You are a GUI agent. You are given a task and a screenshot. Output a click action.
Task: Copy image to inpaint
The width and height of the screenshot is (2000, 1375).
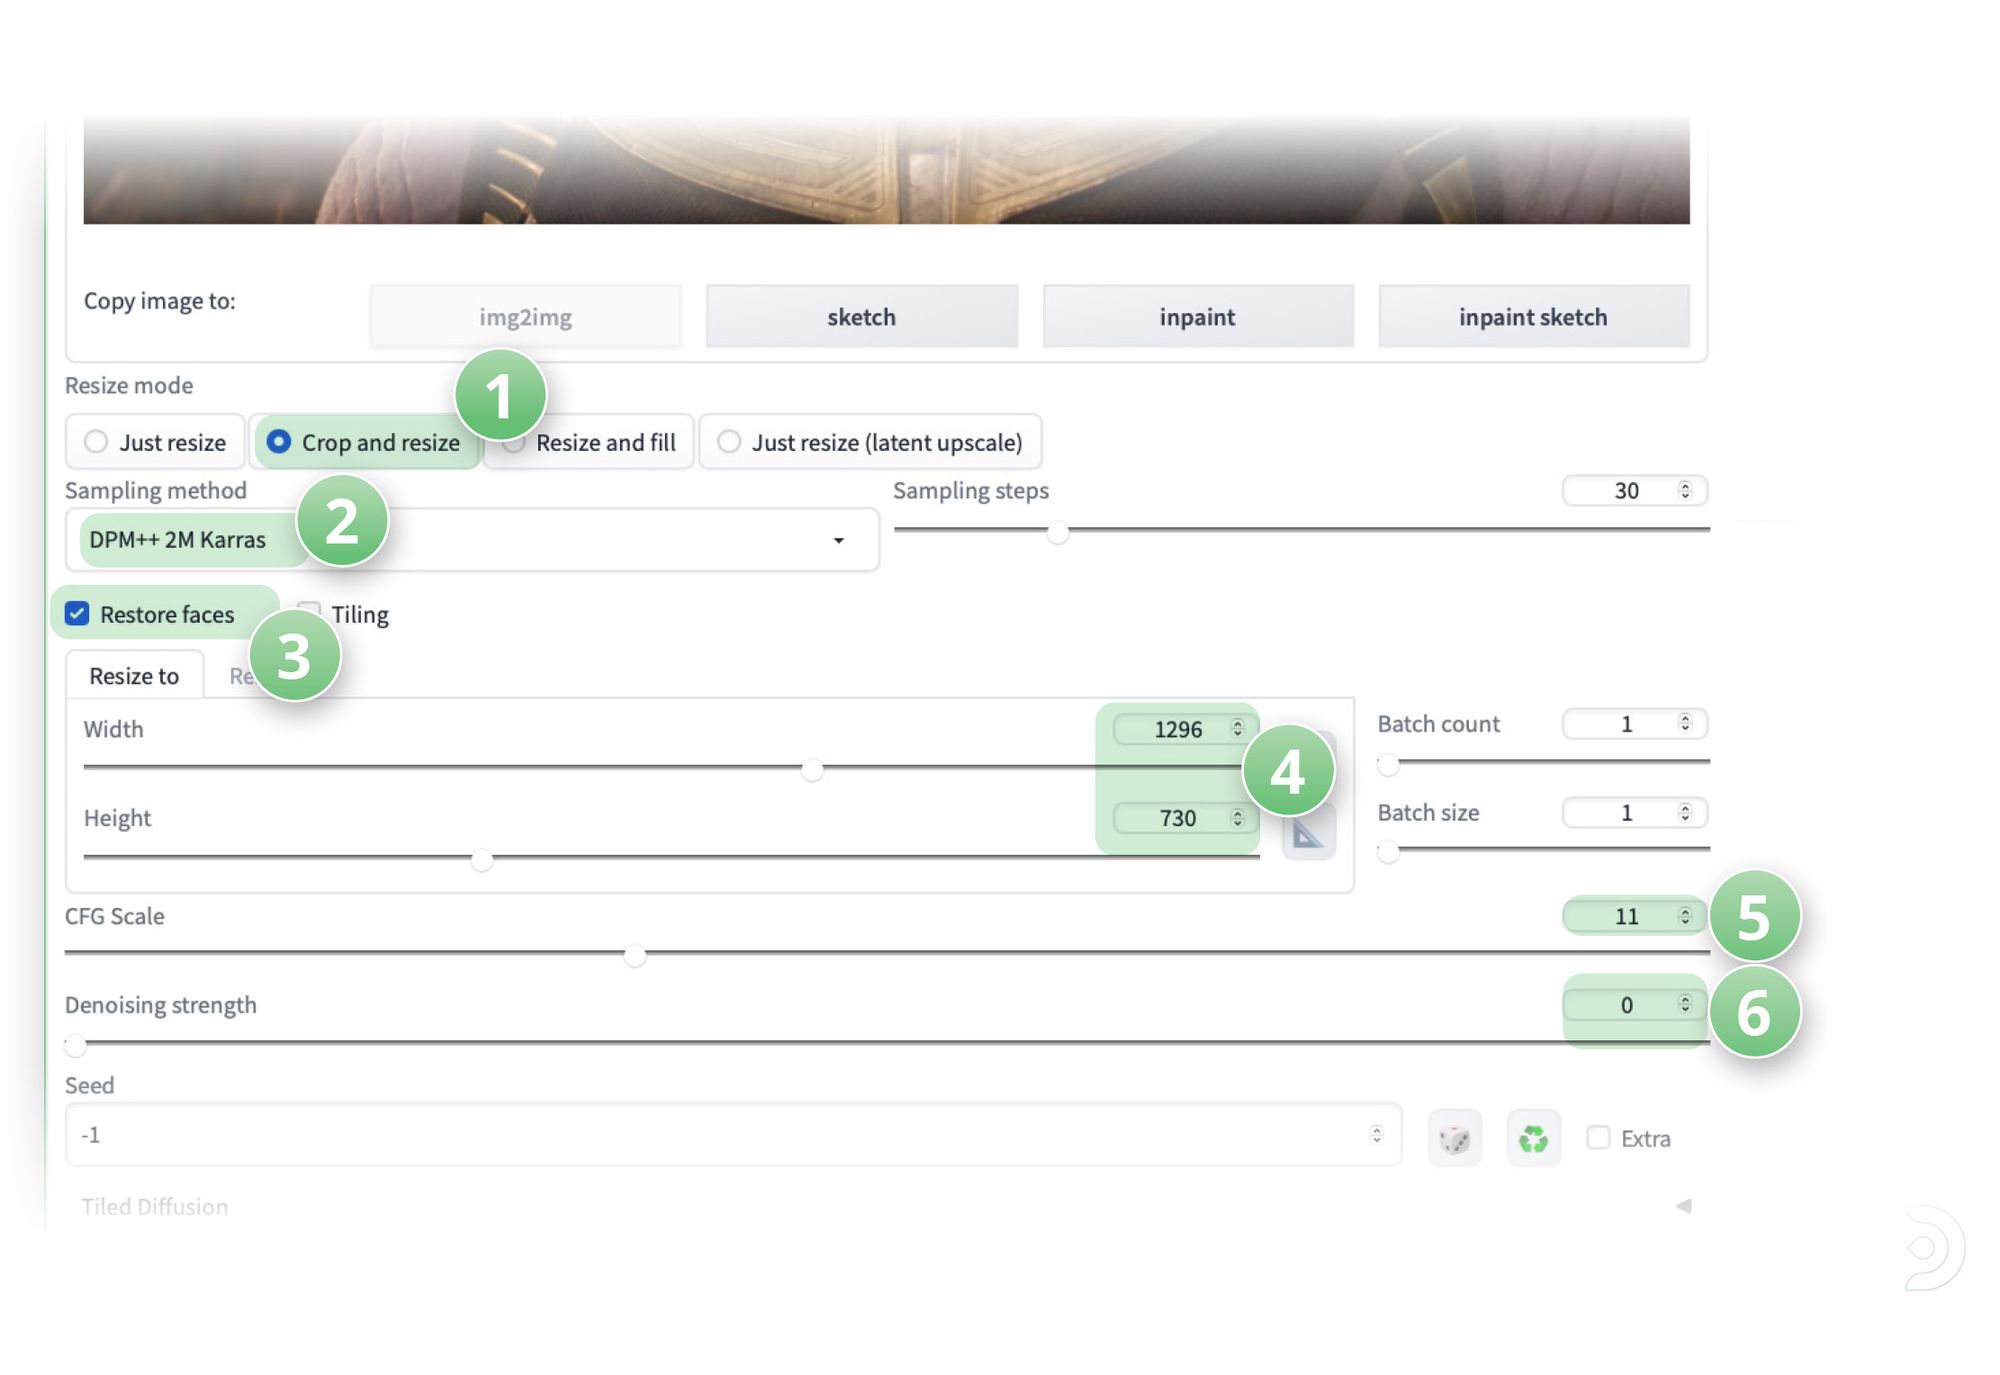click(1197, 317)
